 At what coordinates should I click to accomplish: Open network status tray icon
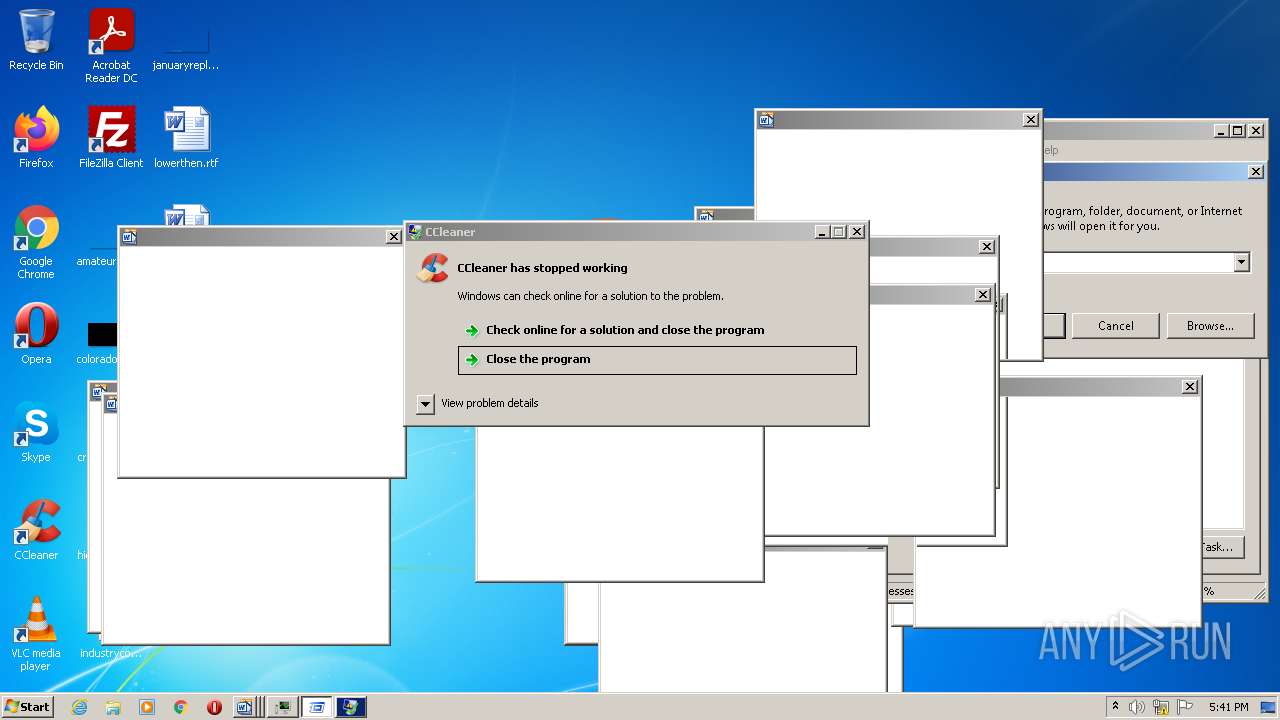coord(1161,707)
